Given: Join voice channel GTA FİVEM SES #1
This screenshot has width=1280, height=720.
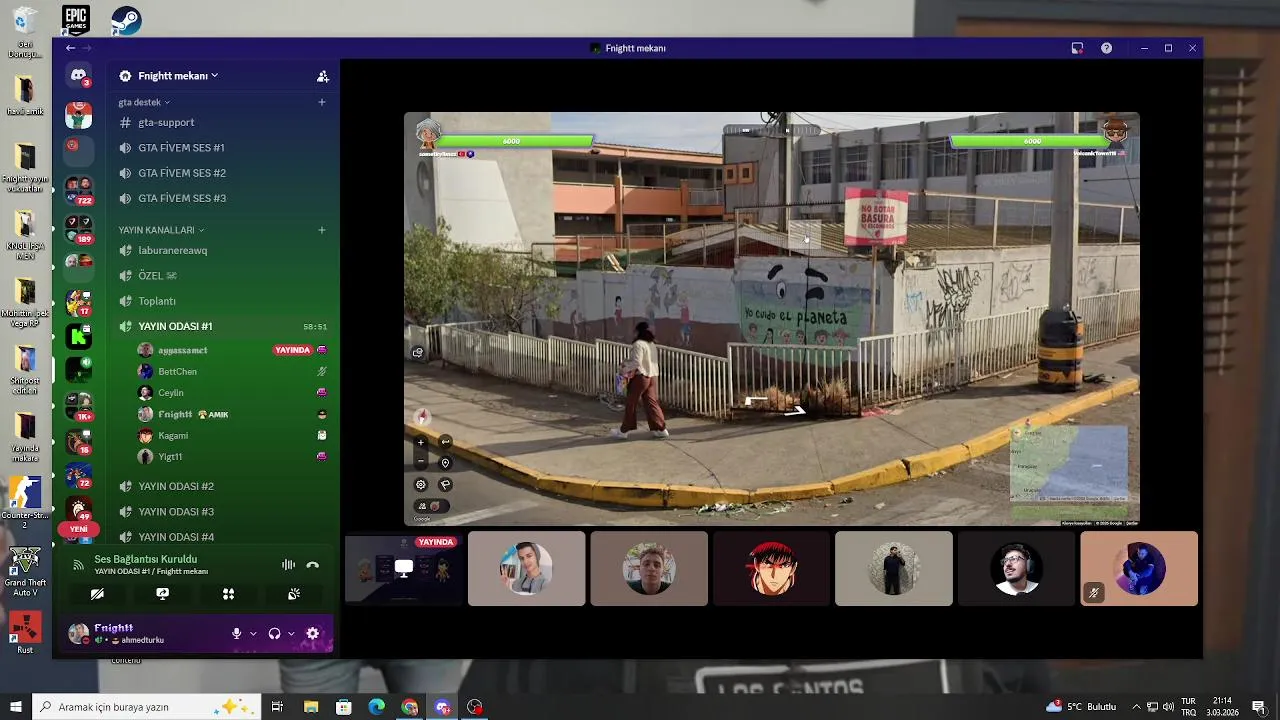Looking at the screenshot, I should 222,147.
